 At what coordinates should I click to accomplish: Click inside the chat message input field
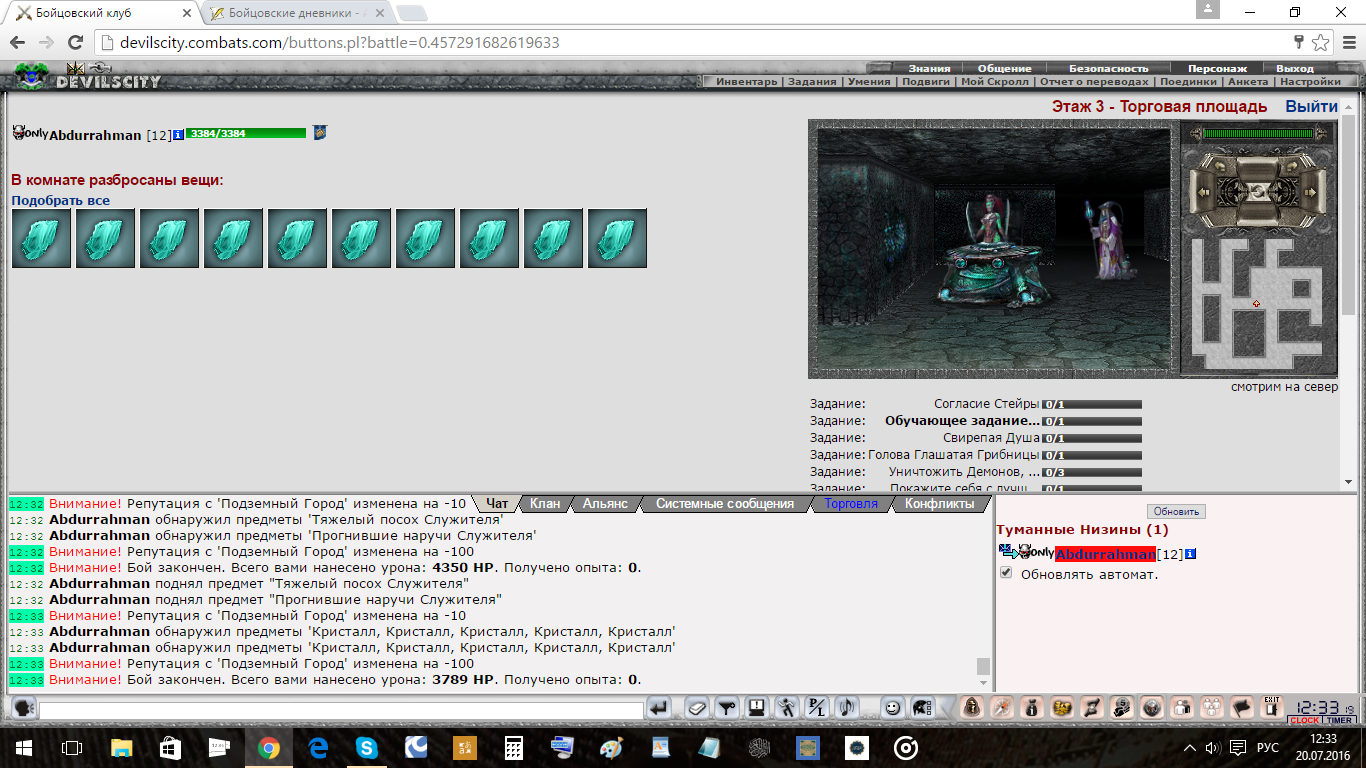tap(341, 710)
